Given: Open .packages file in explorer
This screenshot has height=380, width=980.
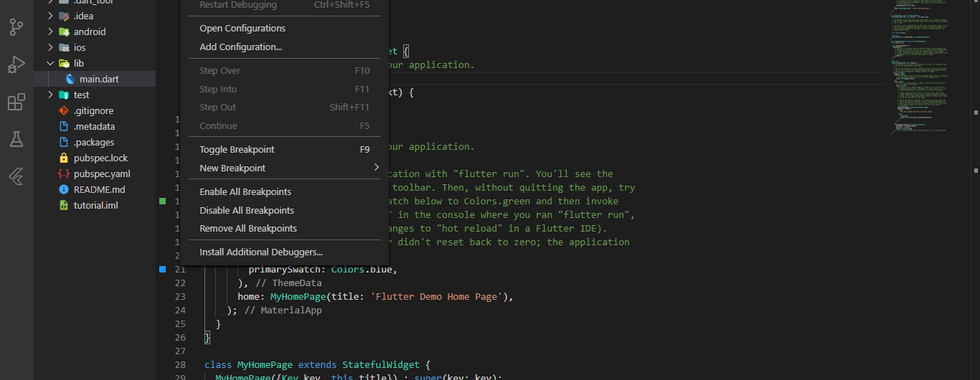Looking at the screenshot, I should coord(95,142).
